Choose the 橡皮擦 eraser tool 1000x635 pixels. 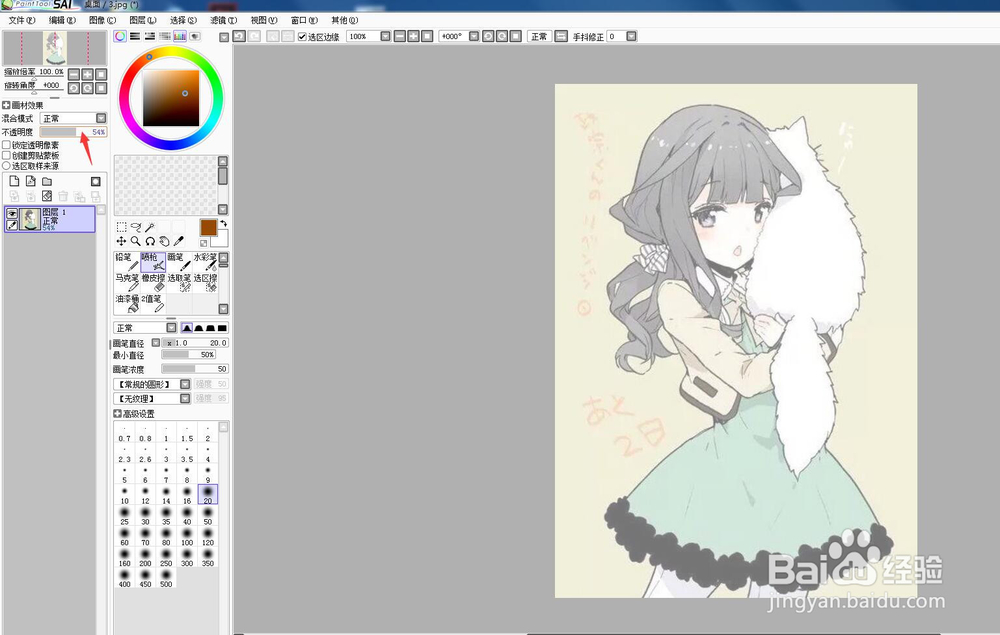click(x=153, y=283)
